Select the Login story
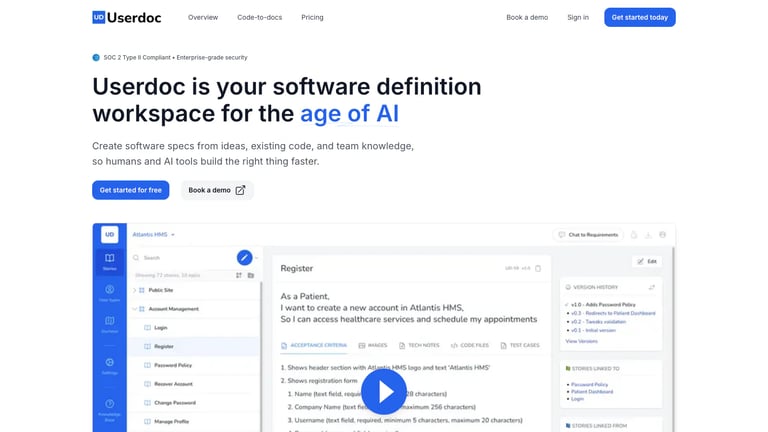 click(195, 328)
